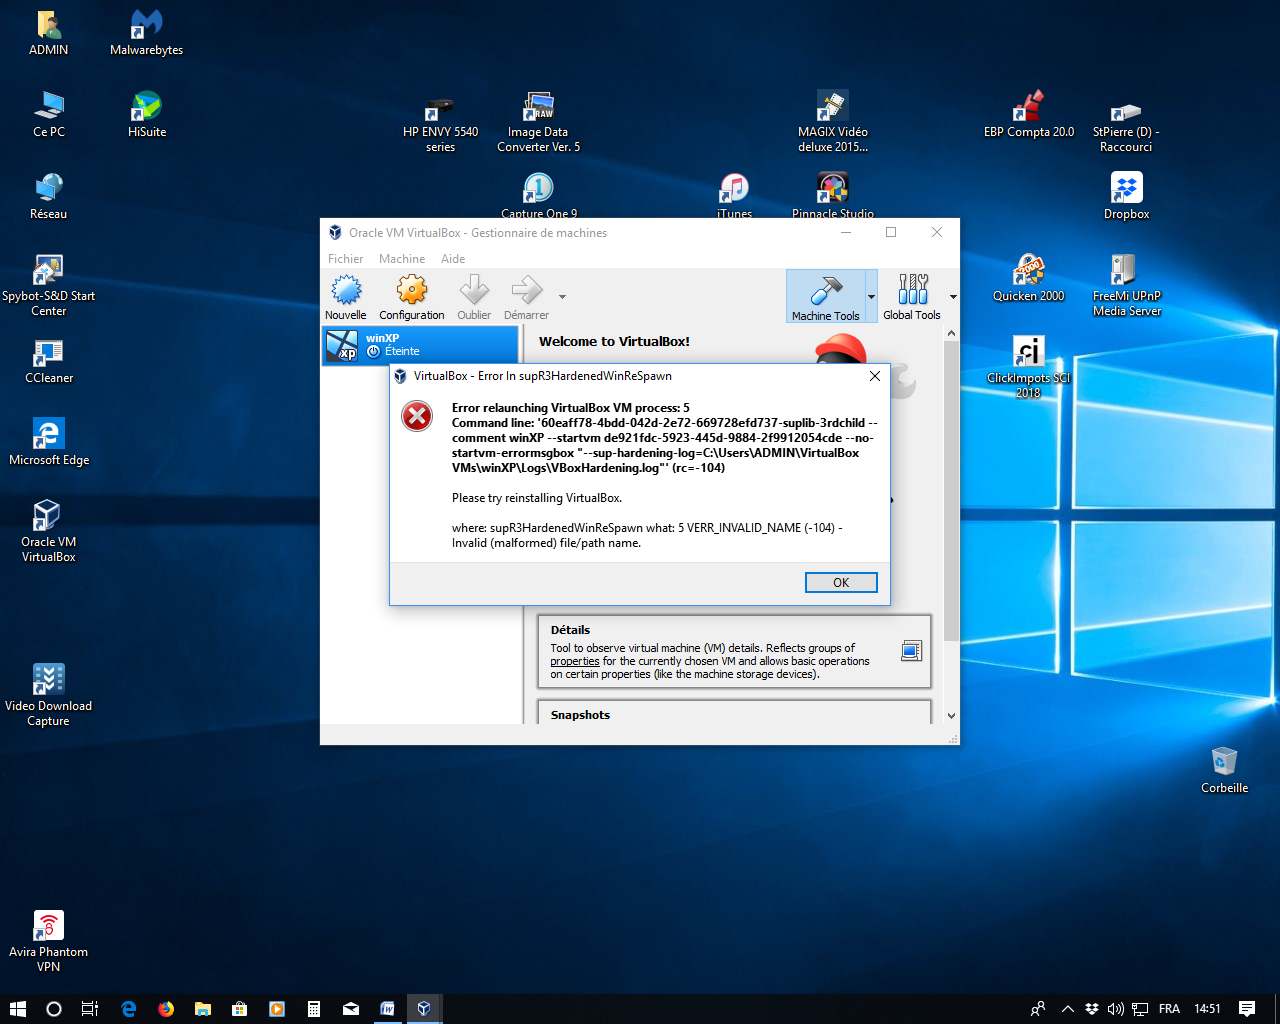The height and width of the screenshot is (1024, 1280).
Task: Select the MAGIX Vidéo deluxe icon
Action: click(x=832, y=122)
